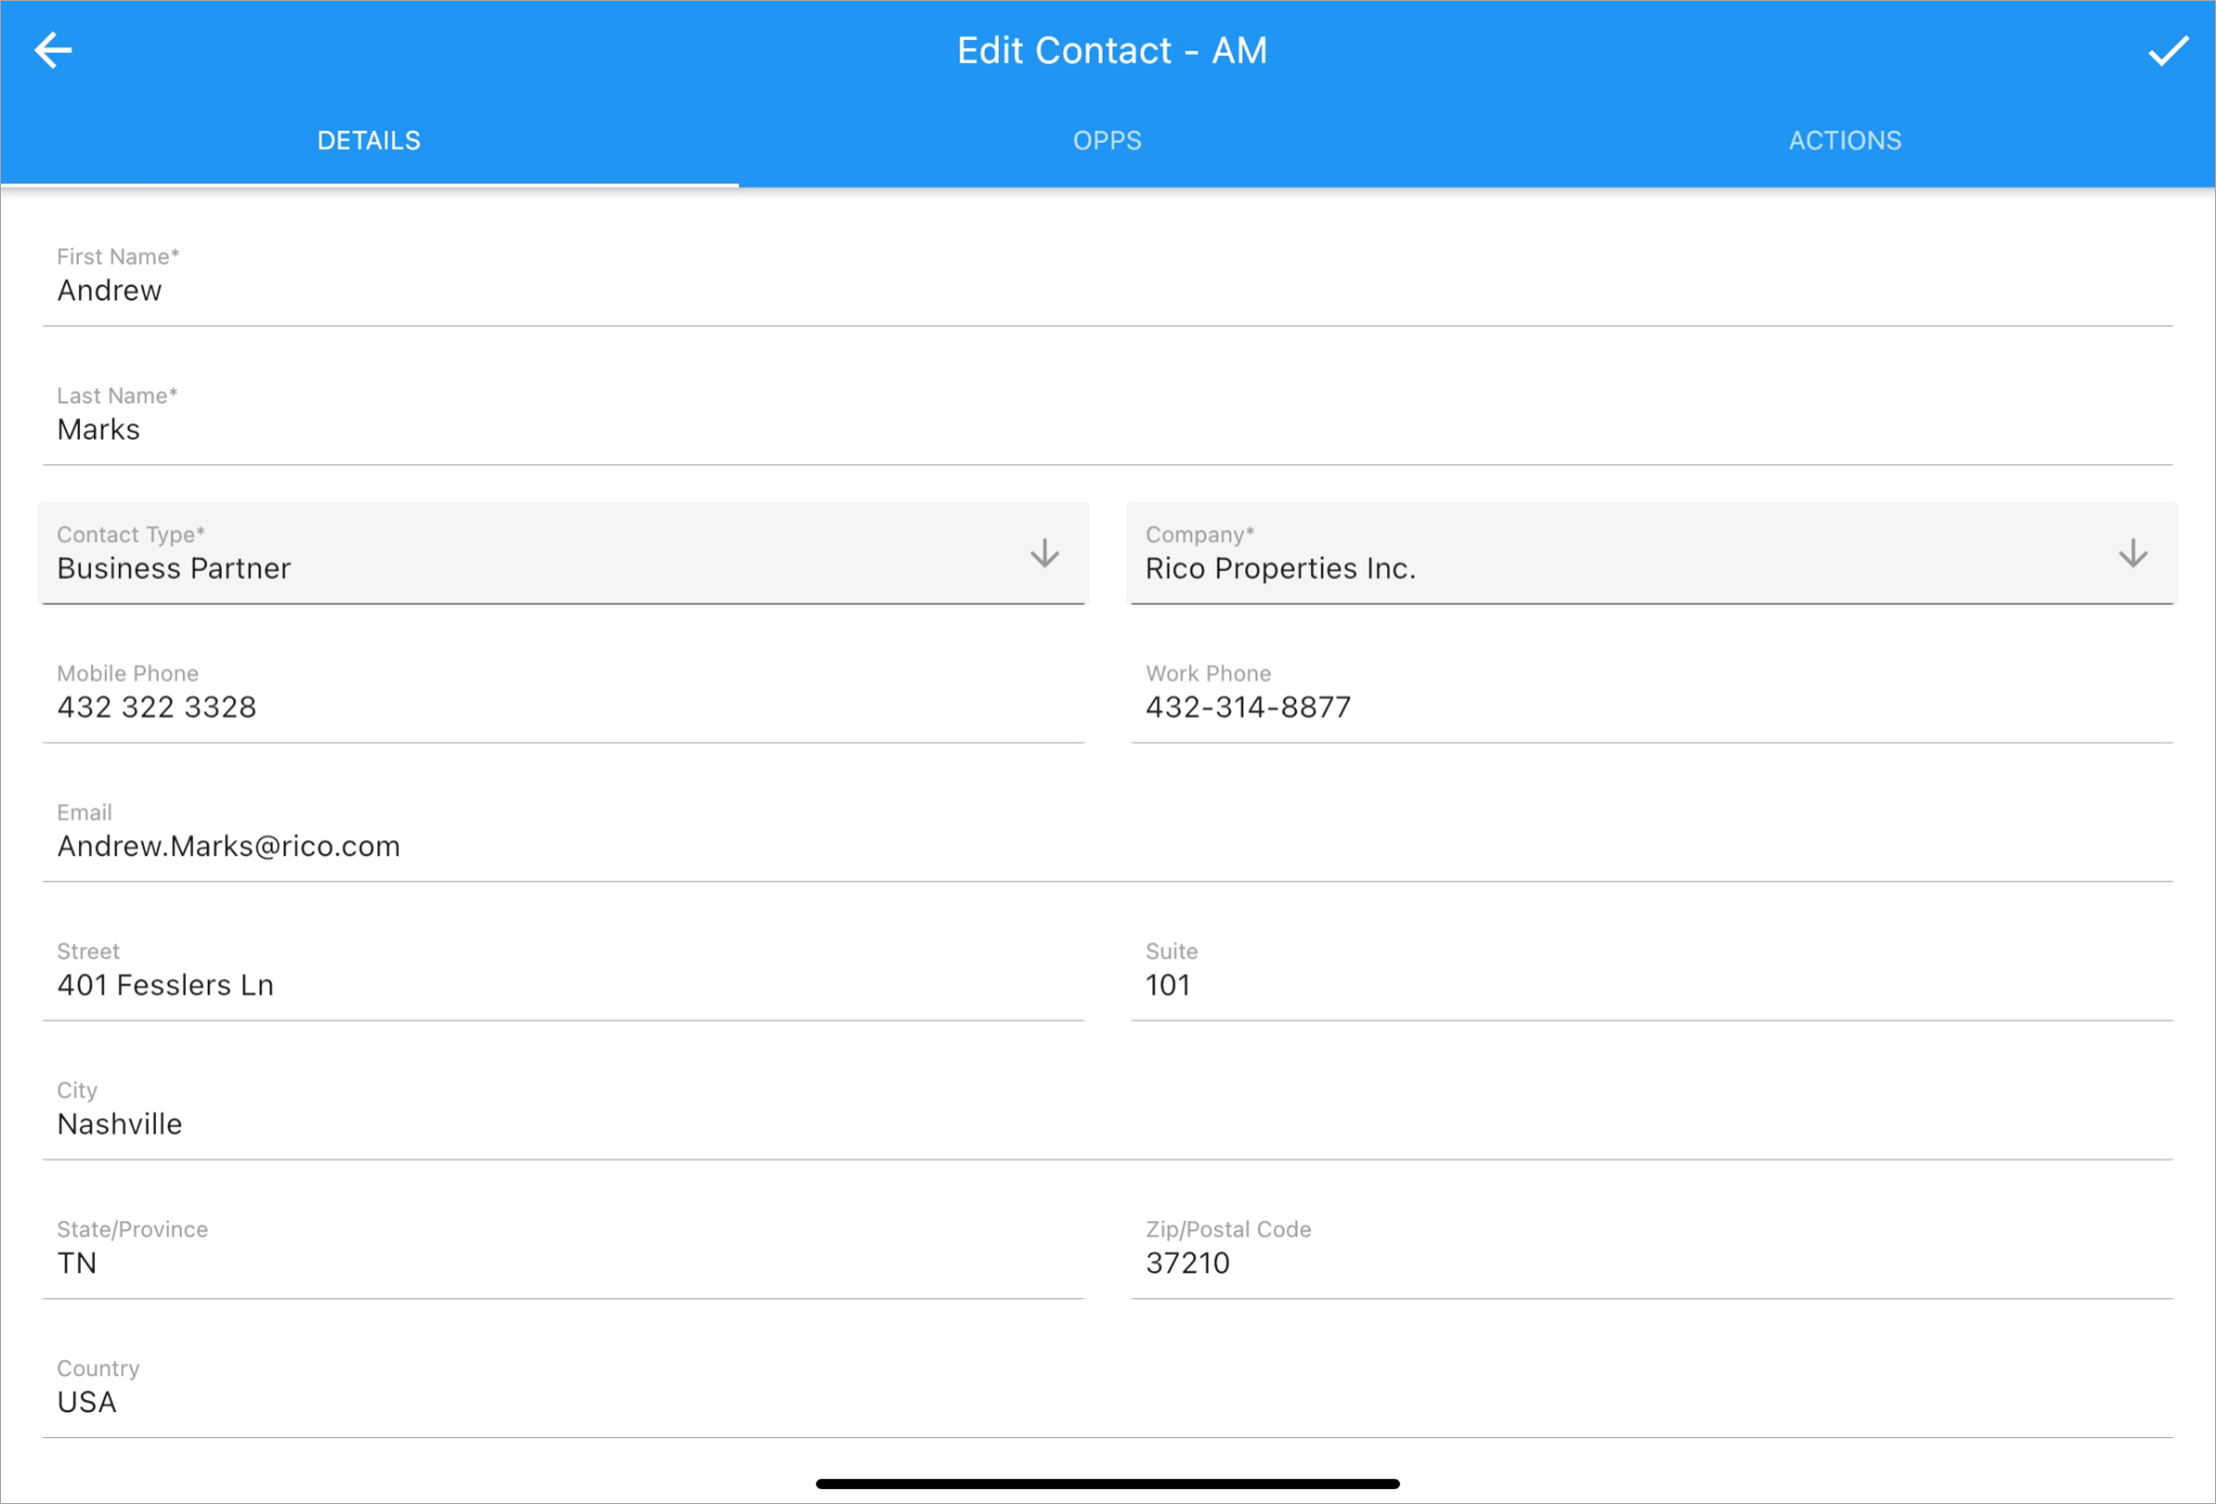Edit the Street address field
This screenshot has width=2216, height=1504.
[x=563, y=971]
